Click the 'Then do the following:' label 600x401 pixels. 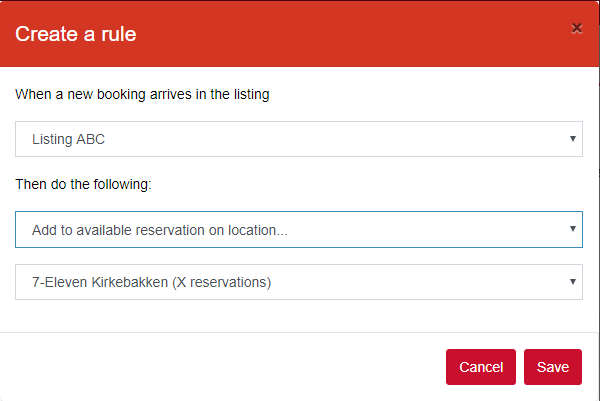click(83, 184)
